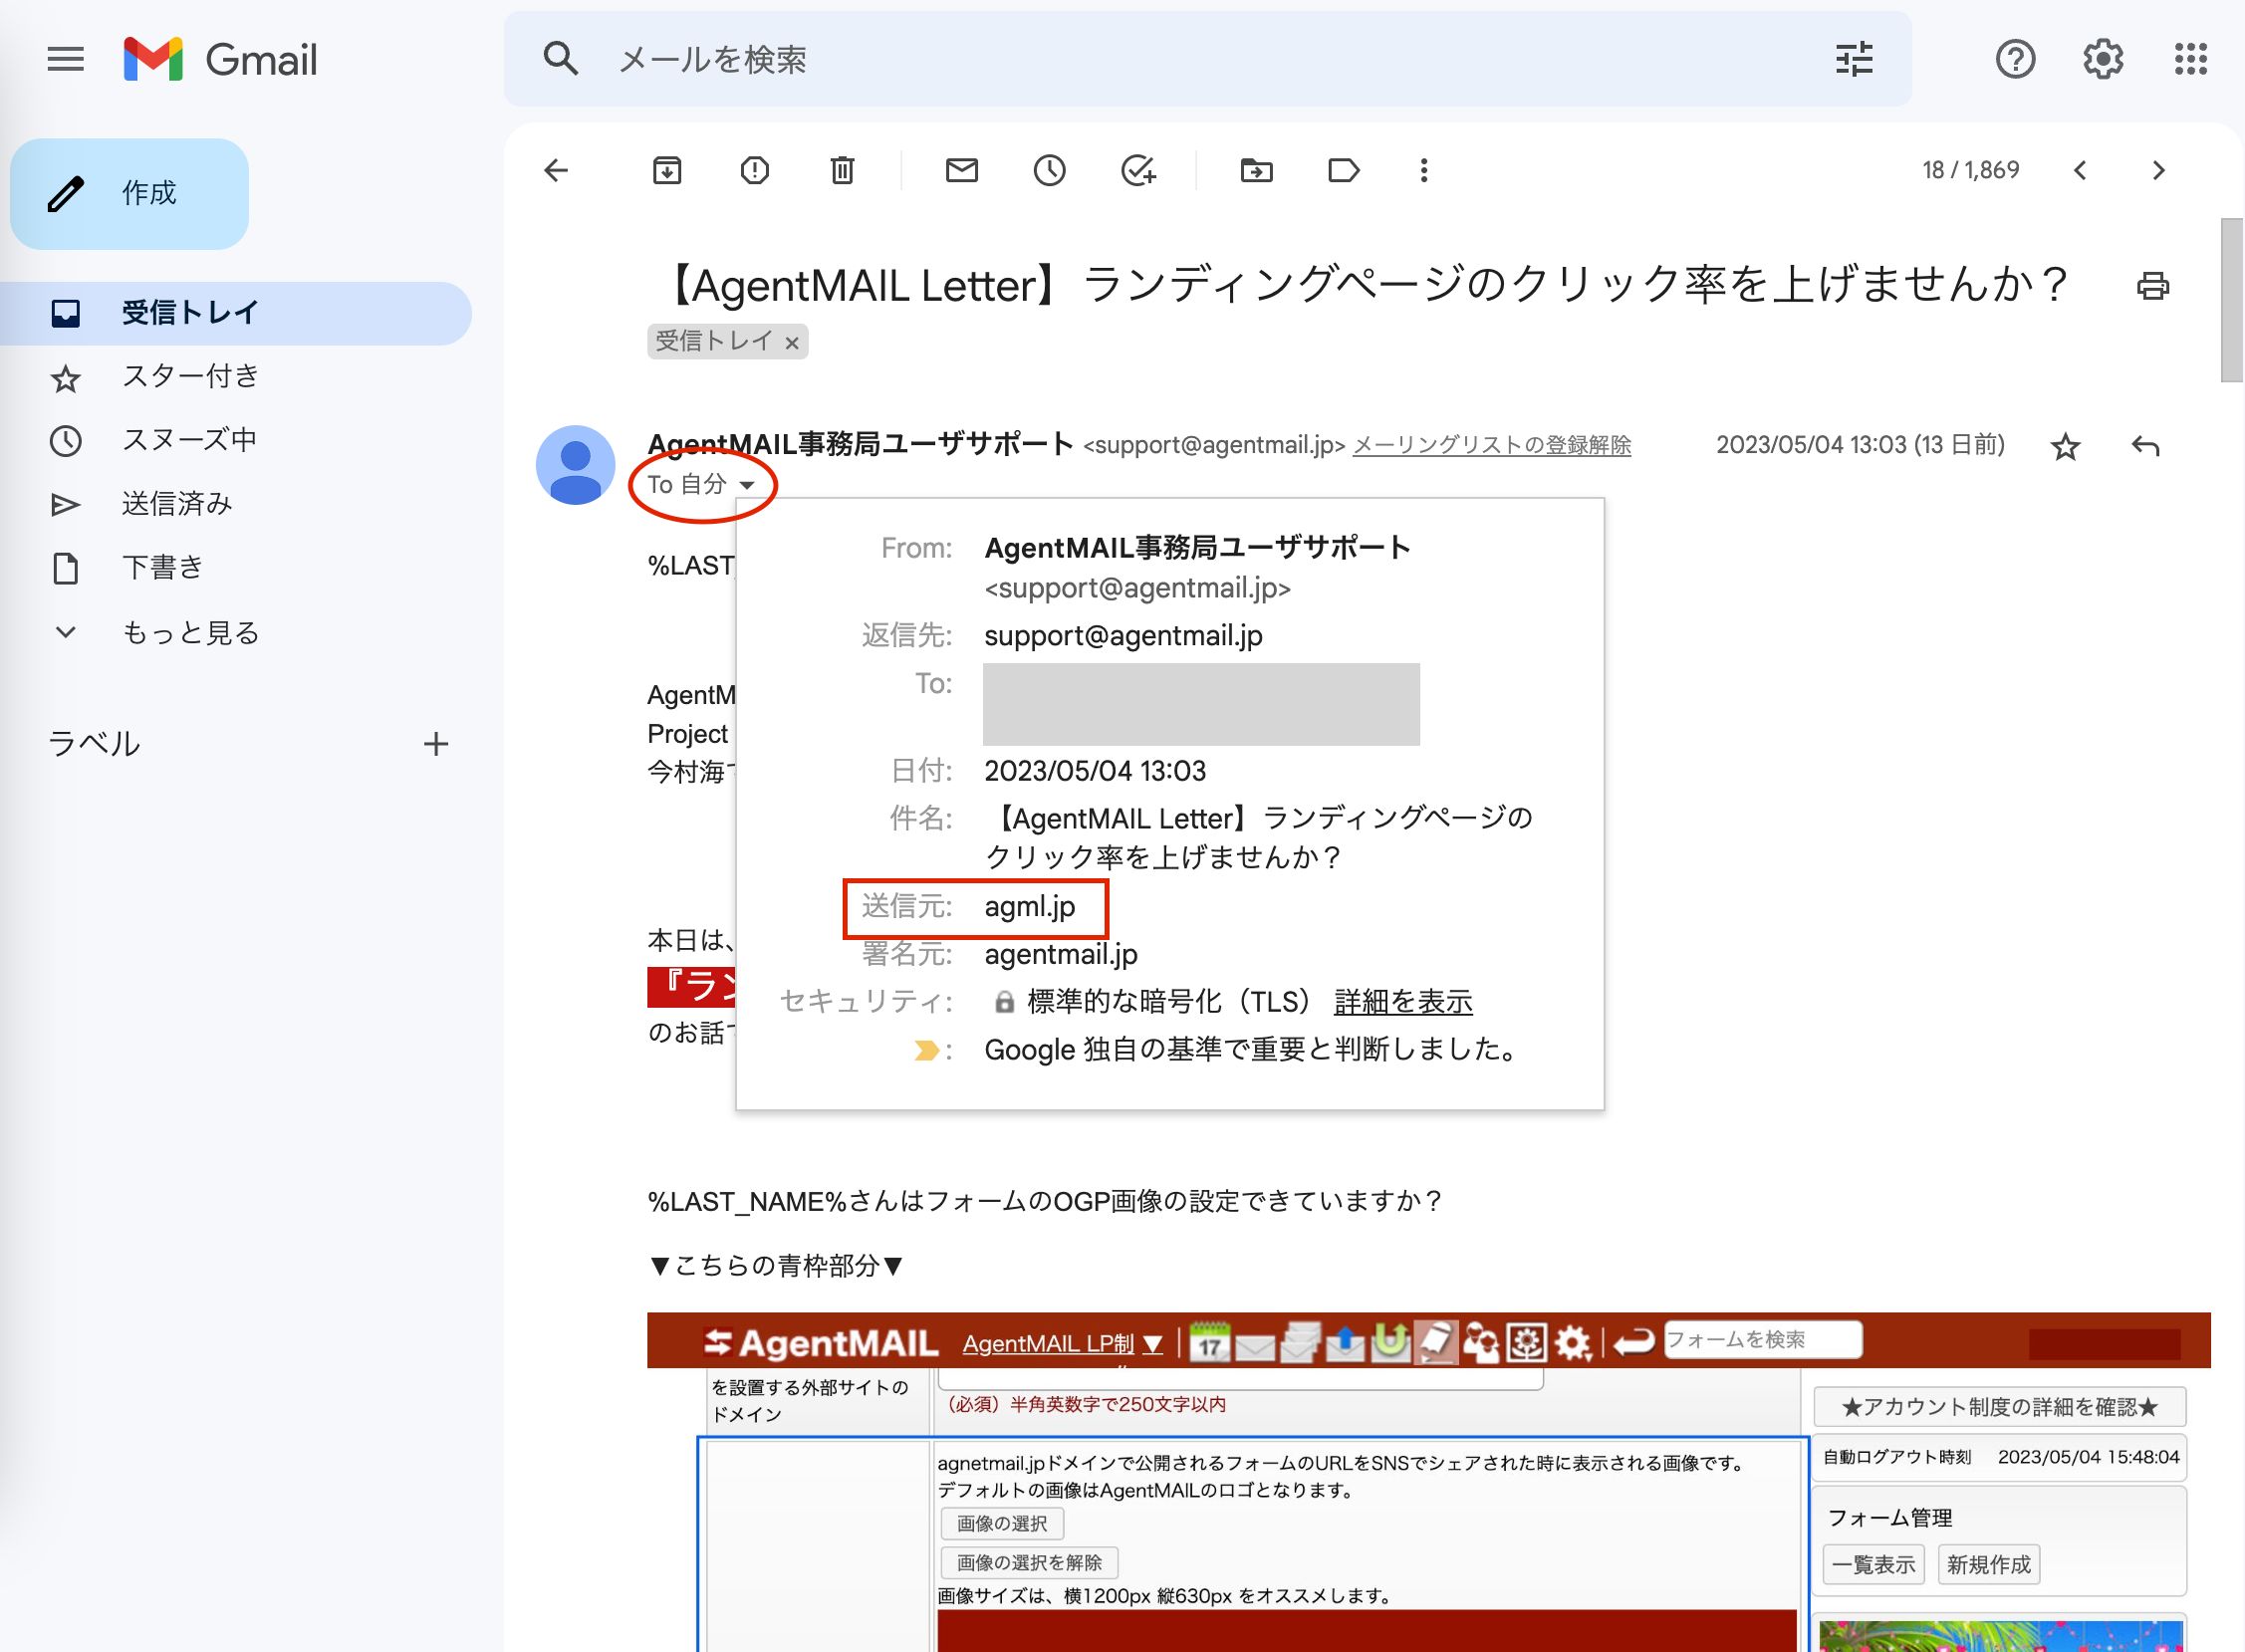
Task: Remove 受信トレイ label with x
Action: [792, 343]
